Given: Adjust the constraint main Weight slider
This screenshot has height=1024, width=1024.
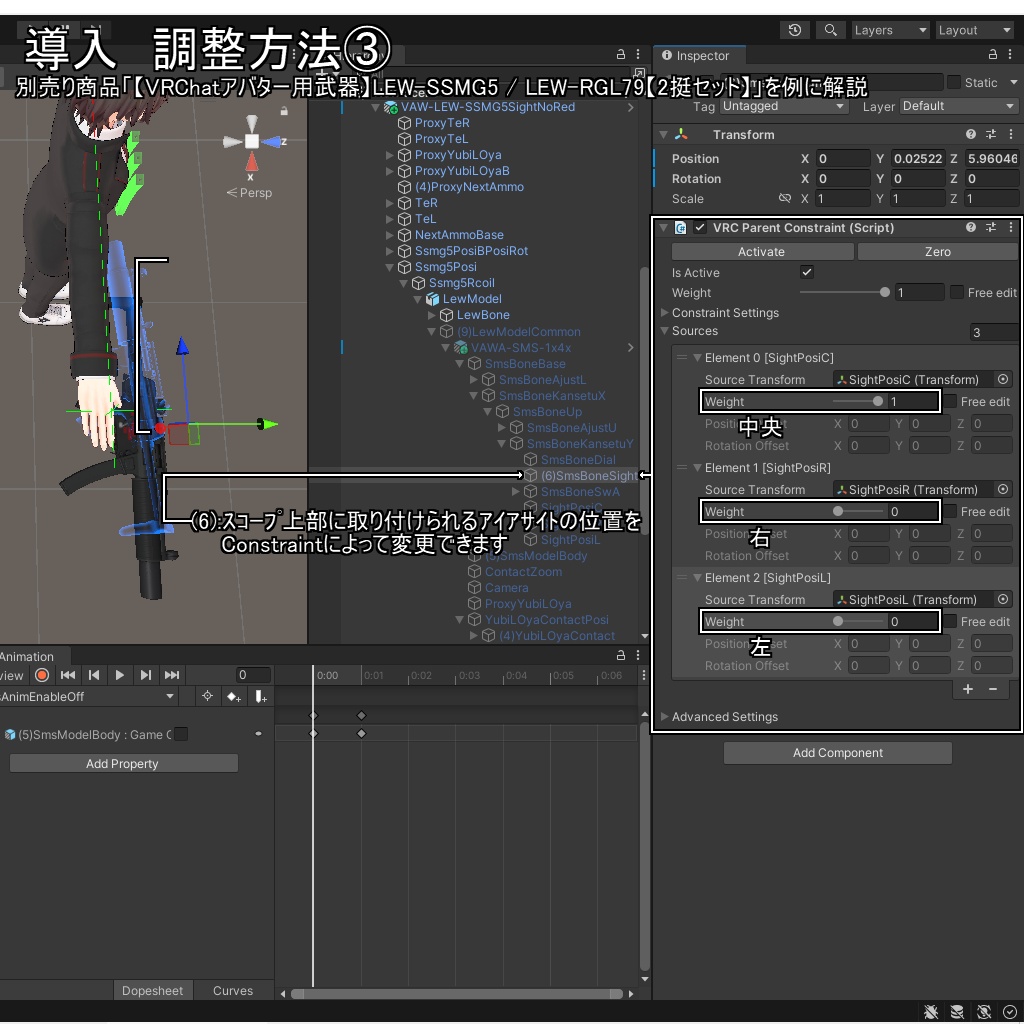Looking at the screenshot, I should (x=844, y=293).
